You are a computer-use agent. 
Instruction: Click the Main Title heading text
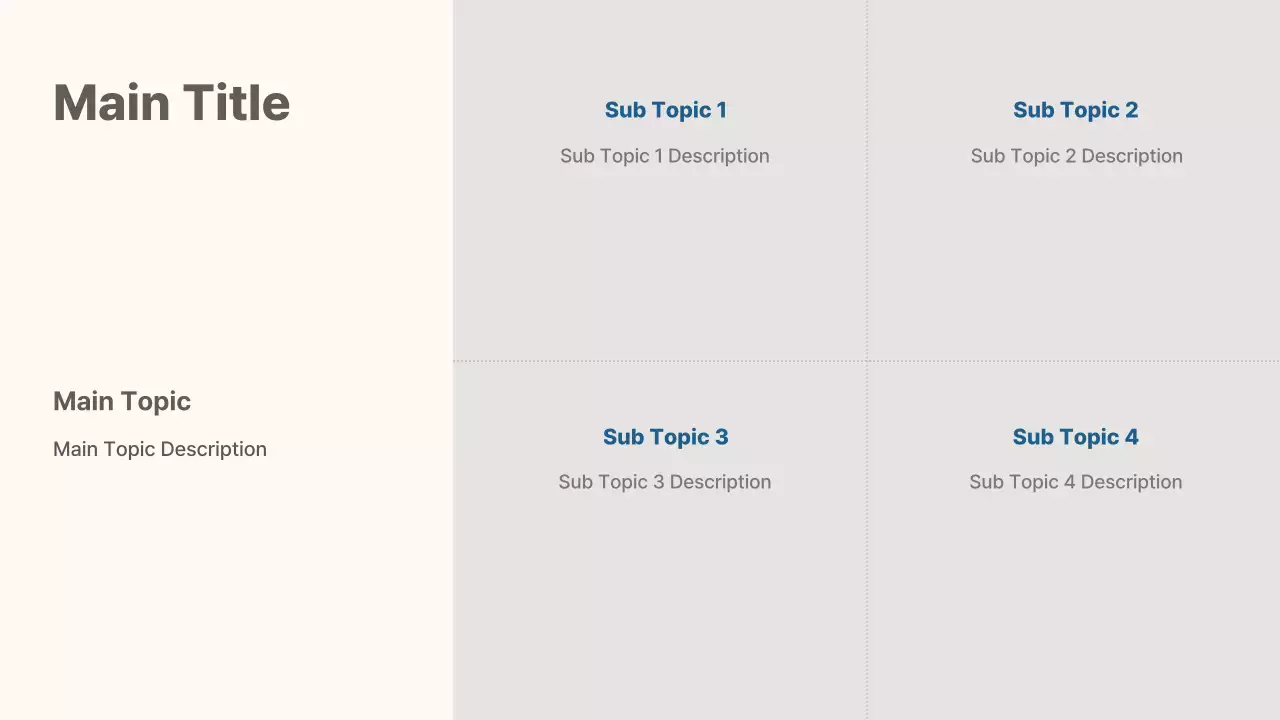(x=171, y=103)
